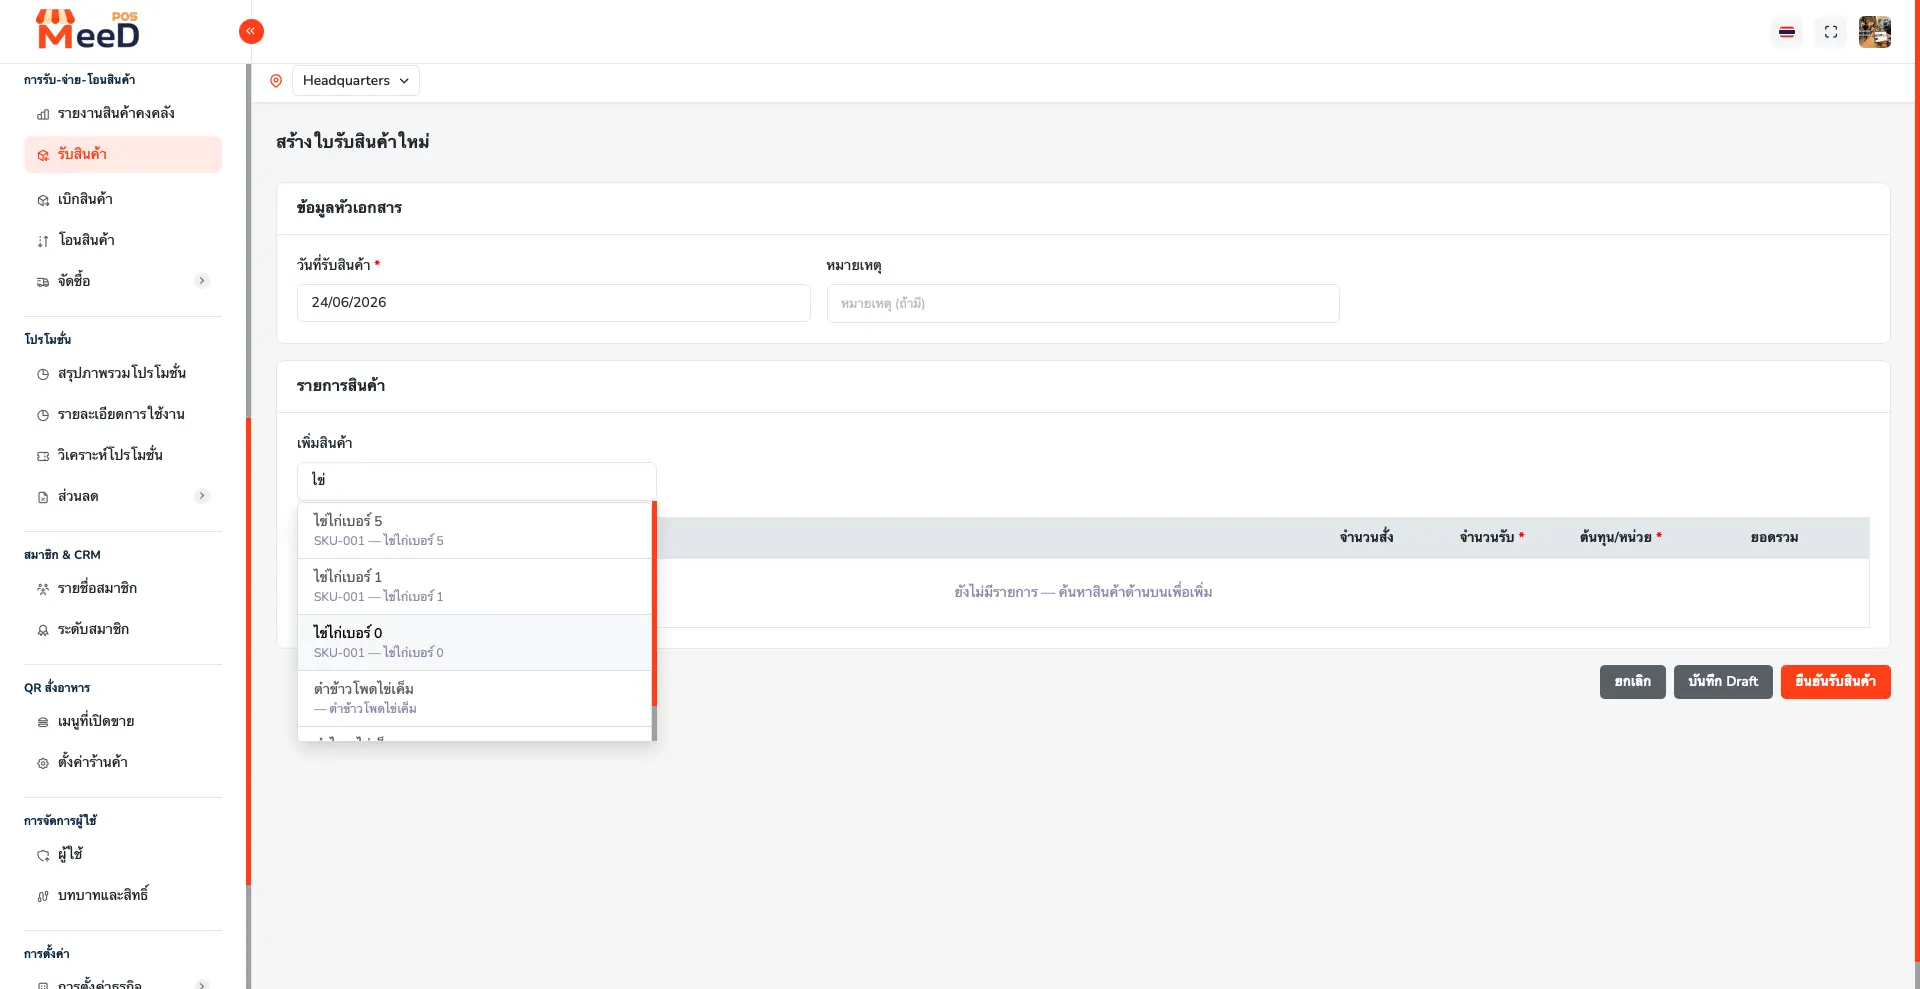Expand the ส่วนลด submenu chevron
The width and height of the screenshot is (1920, 989).
tap(202, 496)
